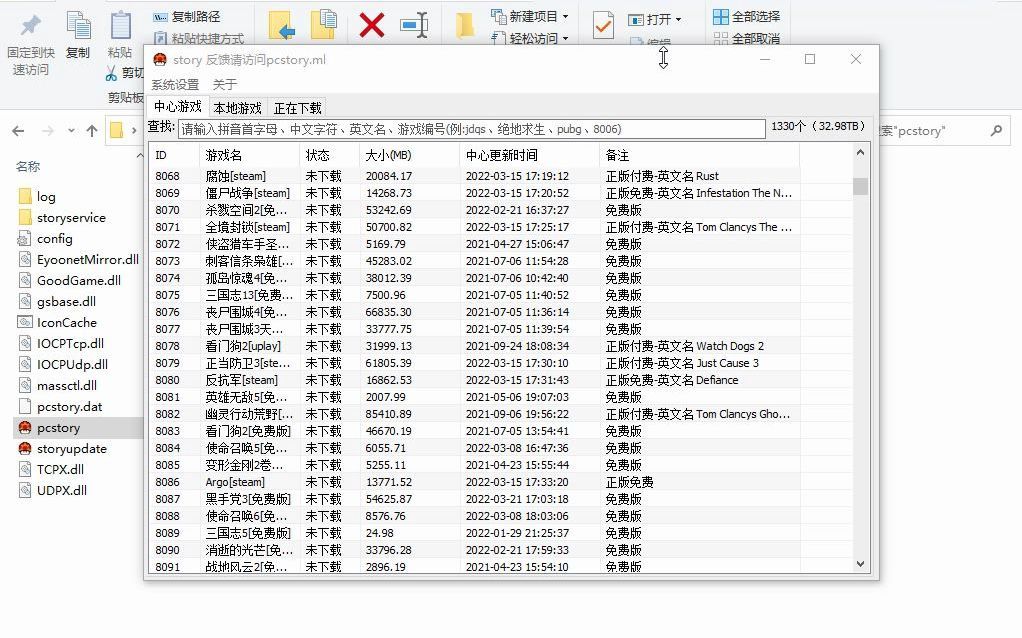1022x638 pixels.
Task: Click the search magnifier icon in Explorer
Action: coord(996,130)
